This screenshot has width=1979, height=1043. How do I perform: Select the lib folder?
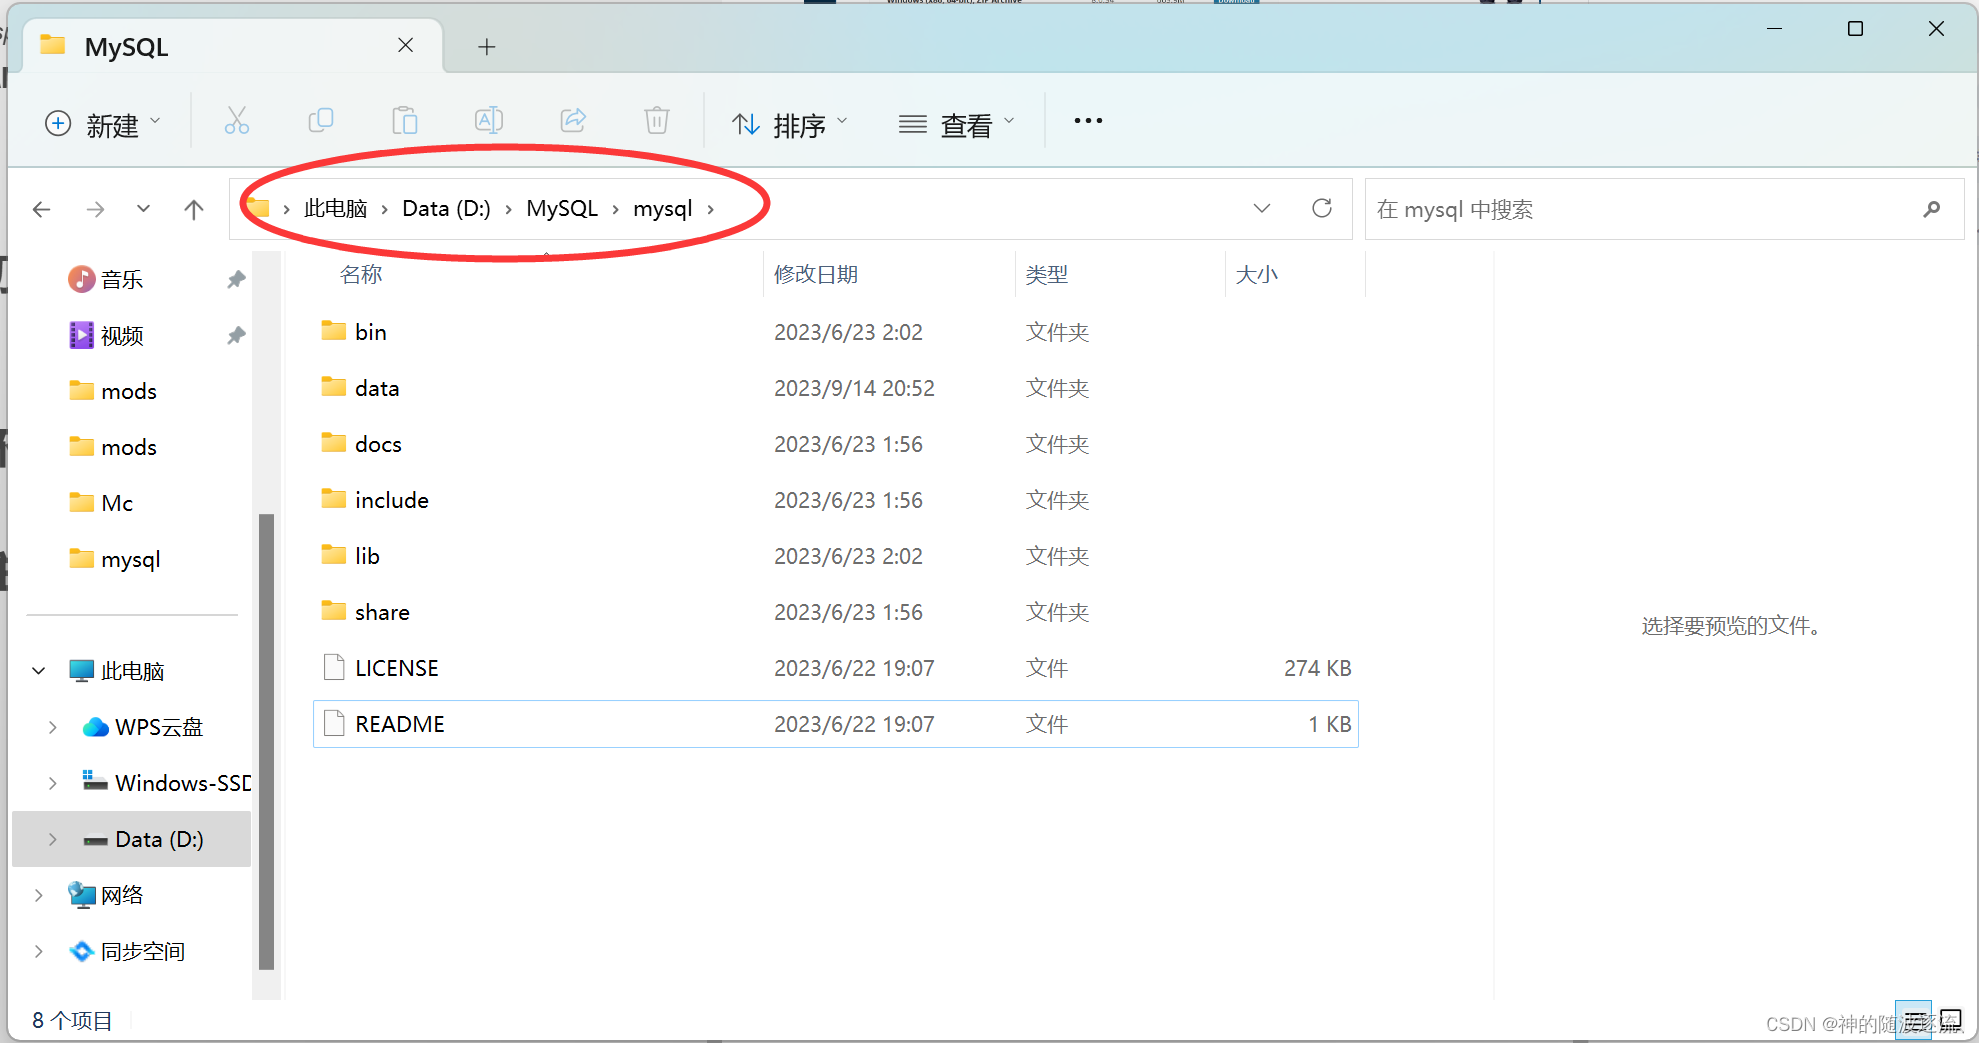pyautogui.click(x=836, y=556)
